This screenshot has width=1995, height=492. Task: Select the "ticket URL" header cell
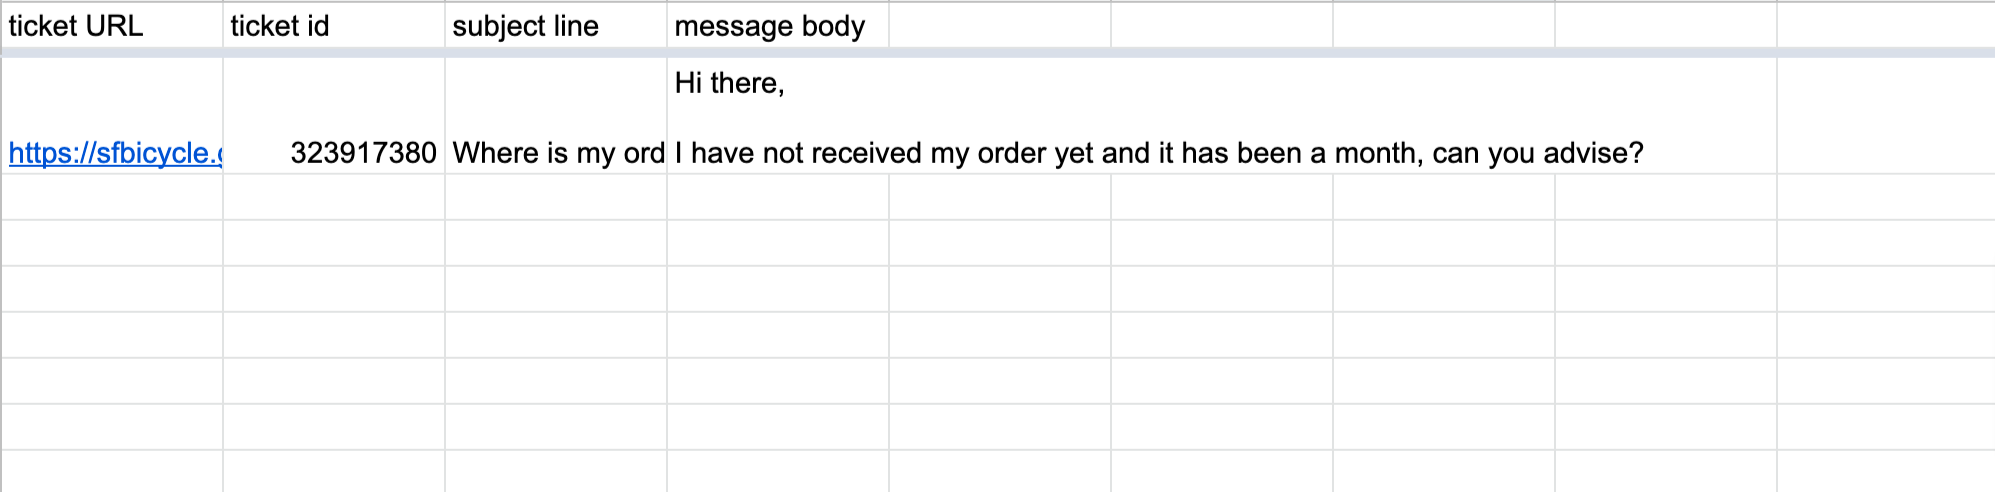point(112,25)
